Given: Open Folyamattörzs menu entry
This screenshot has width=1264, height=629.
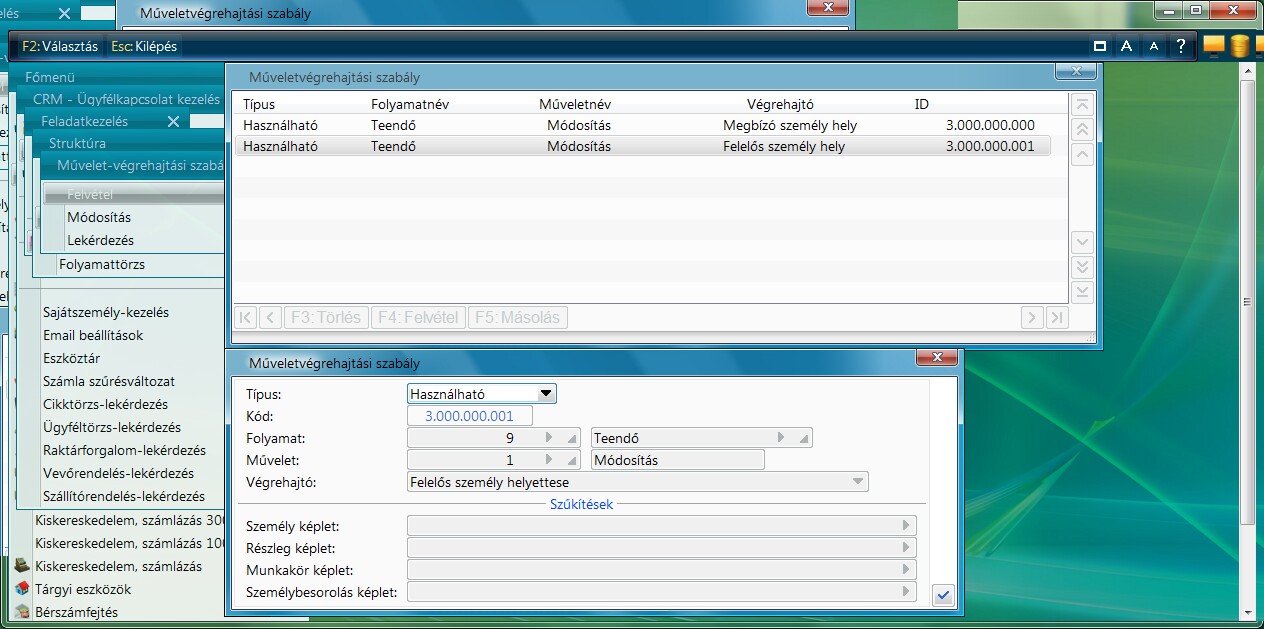Looking at the screenshot, I should pyautogui.click(x=102, y=265).
